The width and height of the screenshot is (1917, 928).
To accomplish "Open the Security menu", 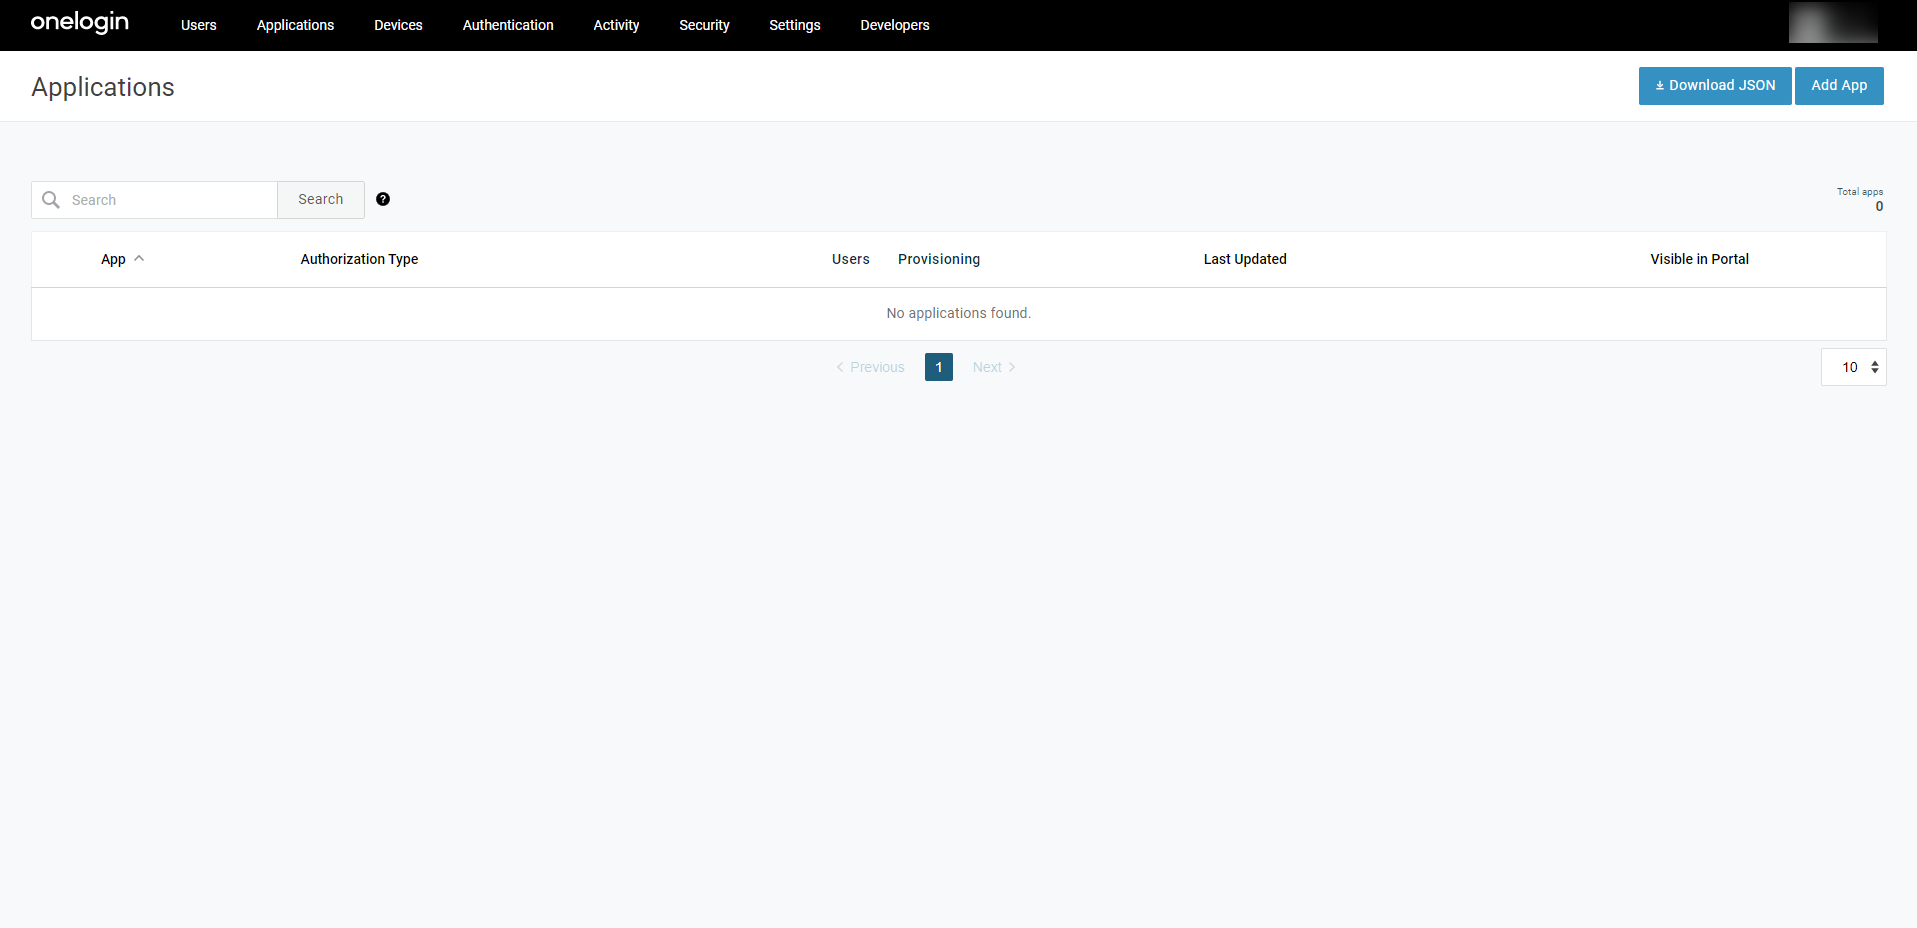I will pos(704,25).
